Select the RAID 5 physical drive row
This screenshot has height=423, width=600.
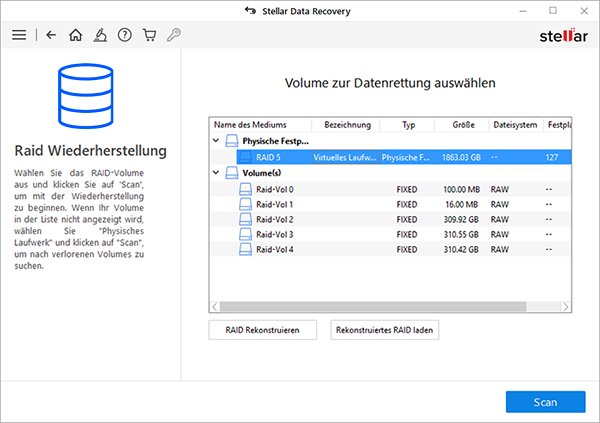404,157
